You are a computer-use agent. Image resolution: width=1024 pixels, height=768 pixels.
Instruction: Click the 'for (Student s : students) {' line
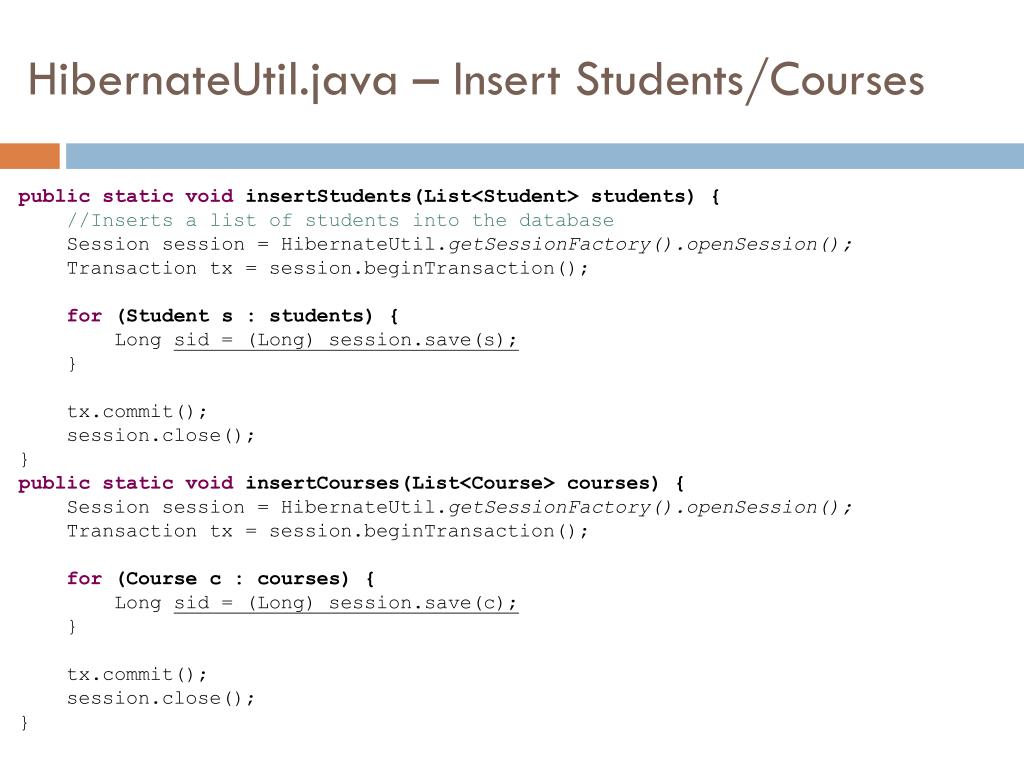[232, 316]
